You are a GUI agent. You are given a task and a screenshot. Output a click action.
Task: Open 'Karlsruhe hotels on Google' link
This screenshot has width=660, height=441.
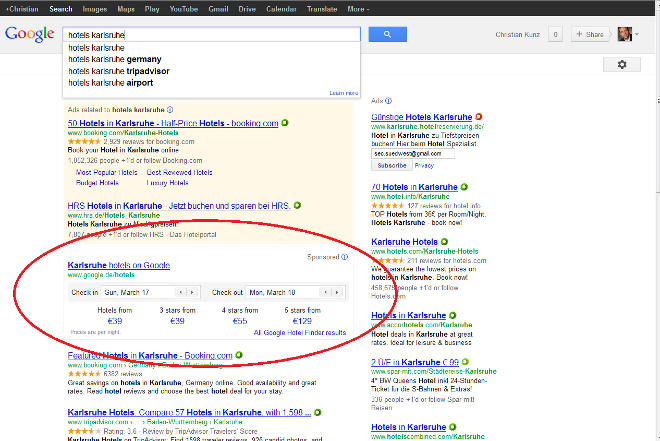point(119,265)
